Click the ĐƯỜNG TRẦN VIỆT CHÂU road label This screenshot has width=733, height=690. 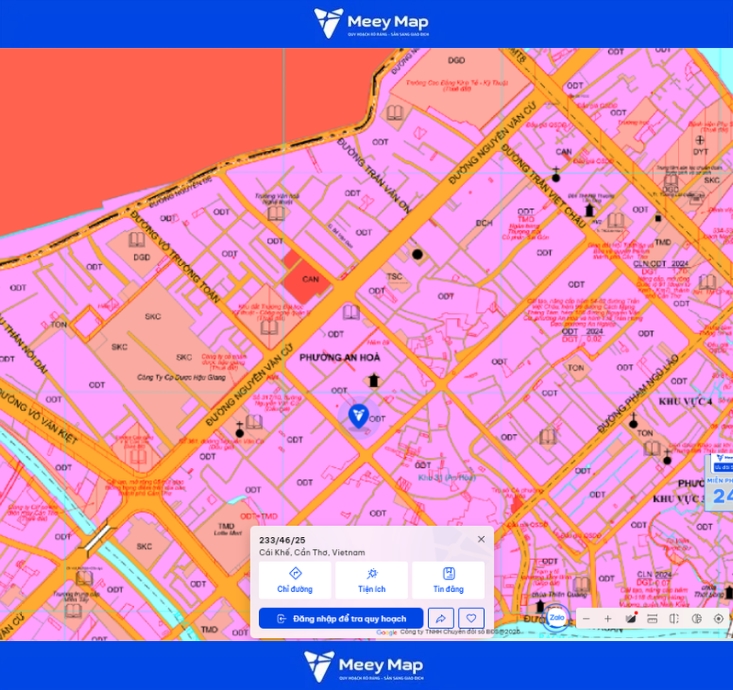pyautogui.click(x=543, y=186)
